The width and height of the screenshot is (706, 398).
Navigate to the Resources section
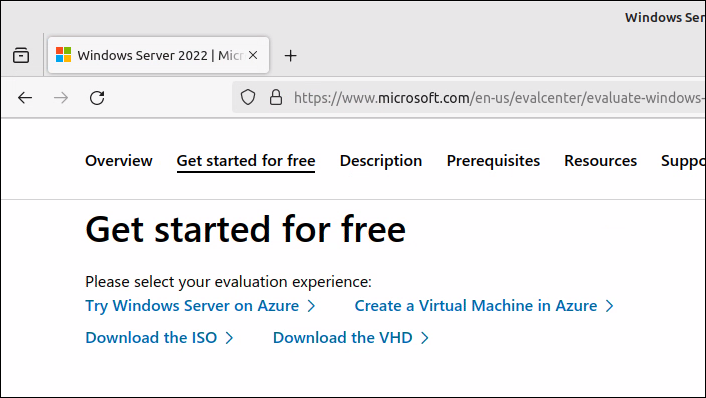click(601, 161)
